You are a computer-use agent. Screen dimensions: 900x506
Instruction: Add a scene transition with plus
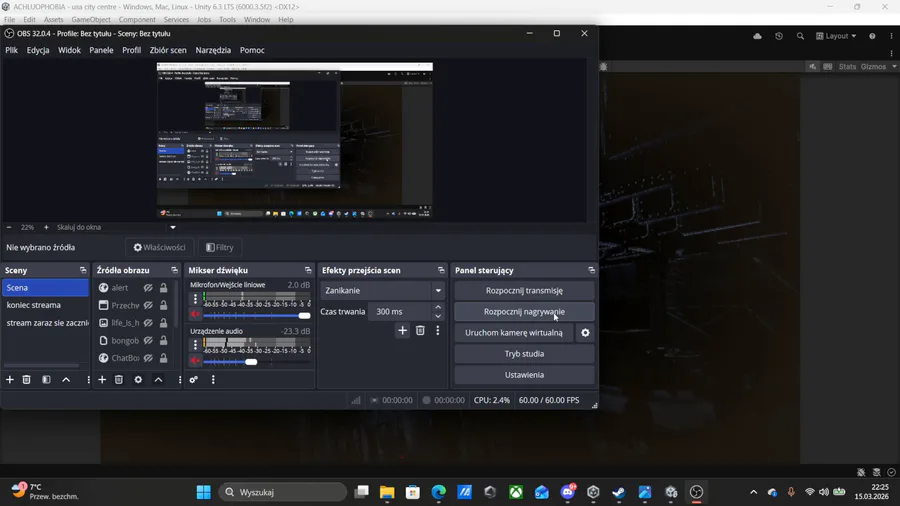(x=402, y=330)
